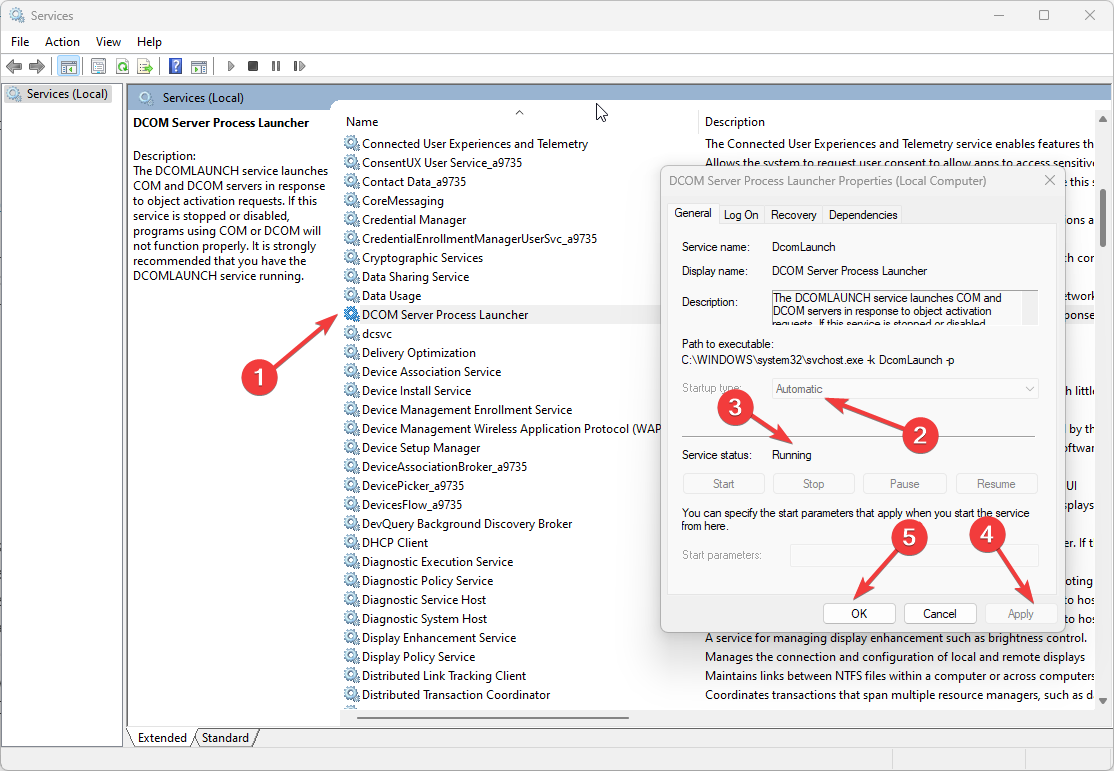Image resolution: width=1114 pixels, height=771 pixels.
Task: Open the blue Help toolbar icon
Action: [175, 66]
